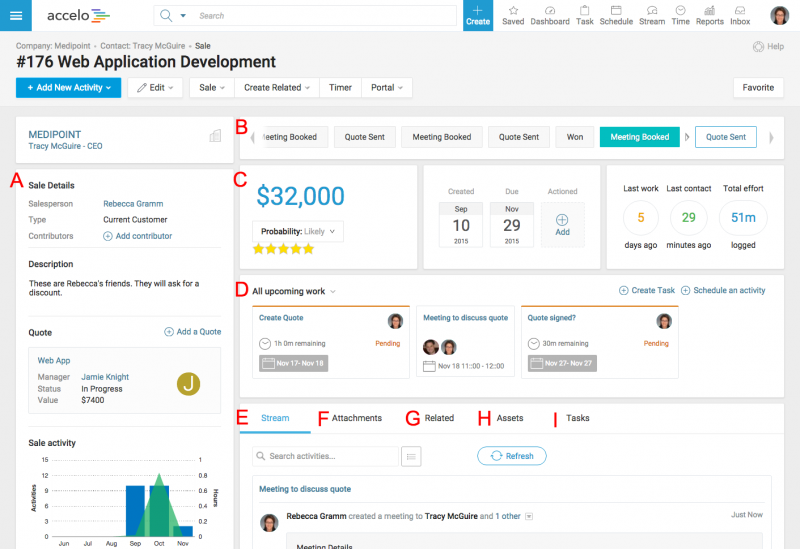This screenshot has height=549, width=800.
Task: Expand the All upcoming work filter
Action: (293, 291)
